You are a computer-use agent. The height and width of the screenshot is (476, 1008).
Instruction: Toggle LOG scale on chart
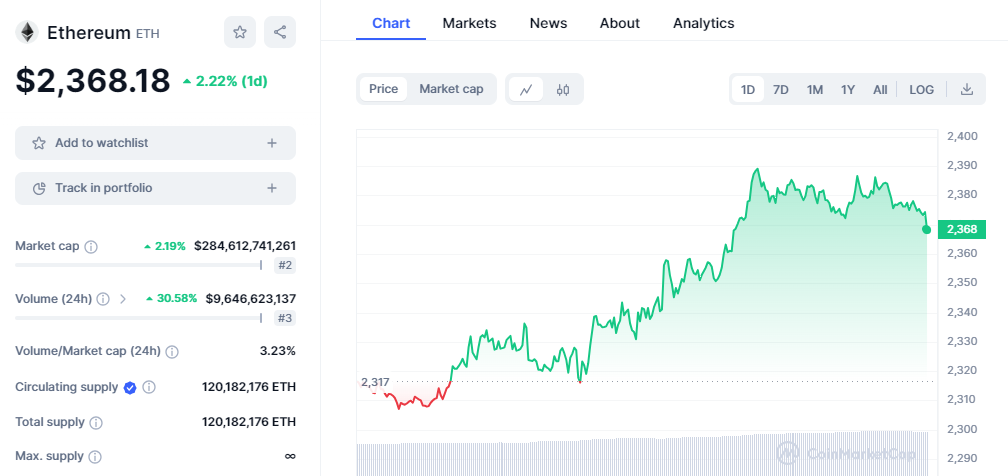tap(921, 89)
